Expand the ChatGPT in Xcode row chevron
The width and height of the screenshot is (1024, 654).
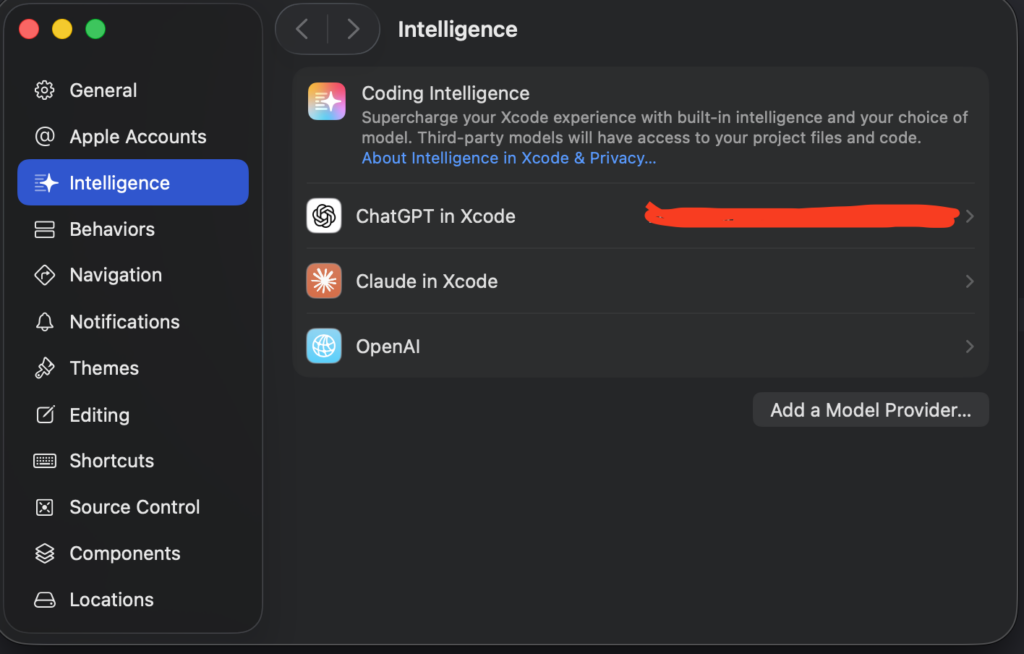(969, 216)
